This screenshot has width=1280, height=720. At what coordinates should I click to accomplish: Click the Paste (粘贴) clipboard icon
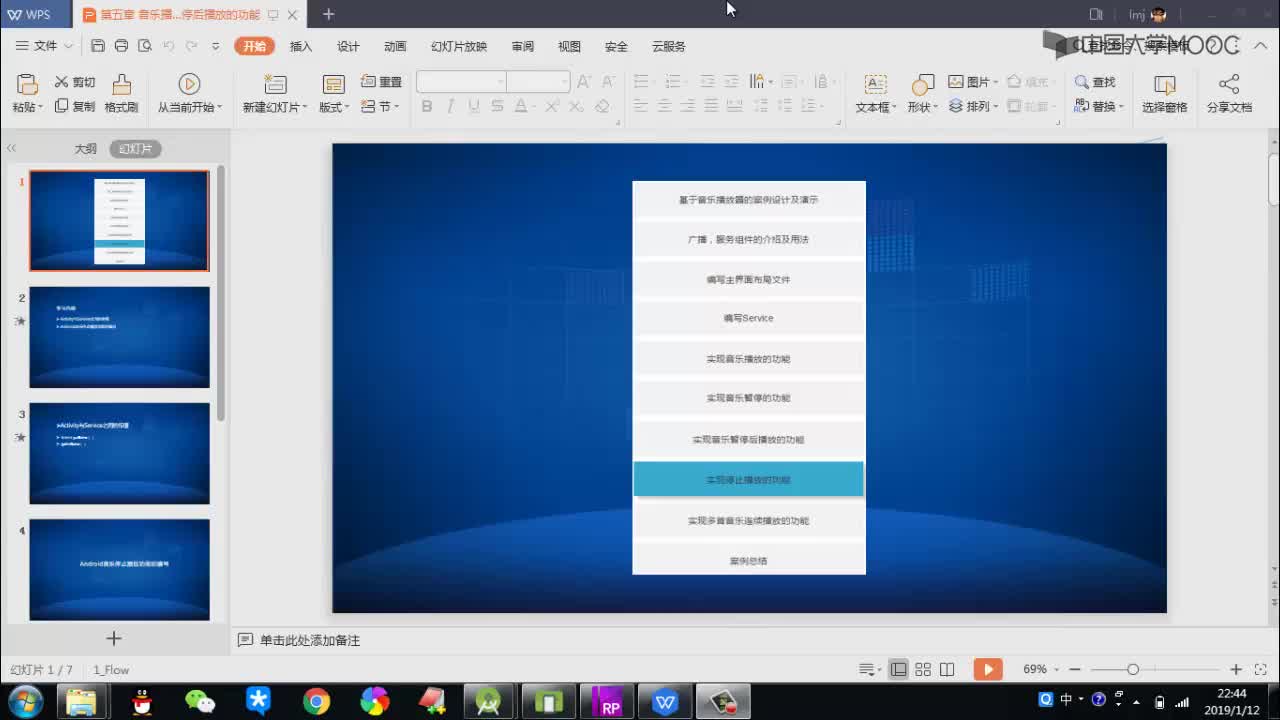click(27, 85)
